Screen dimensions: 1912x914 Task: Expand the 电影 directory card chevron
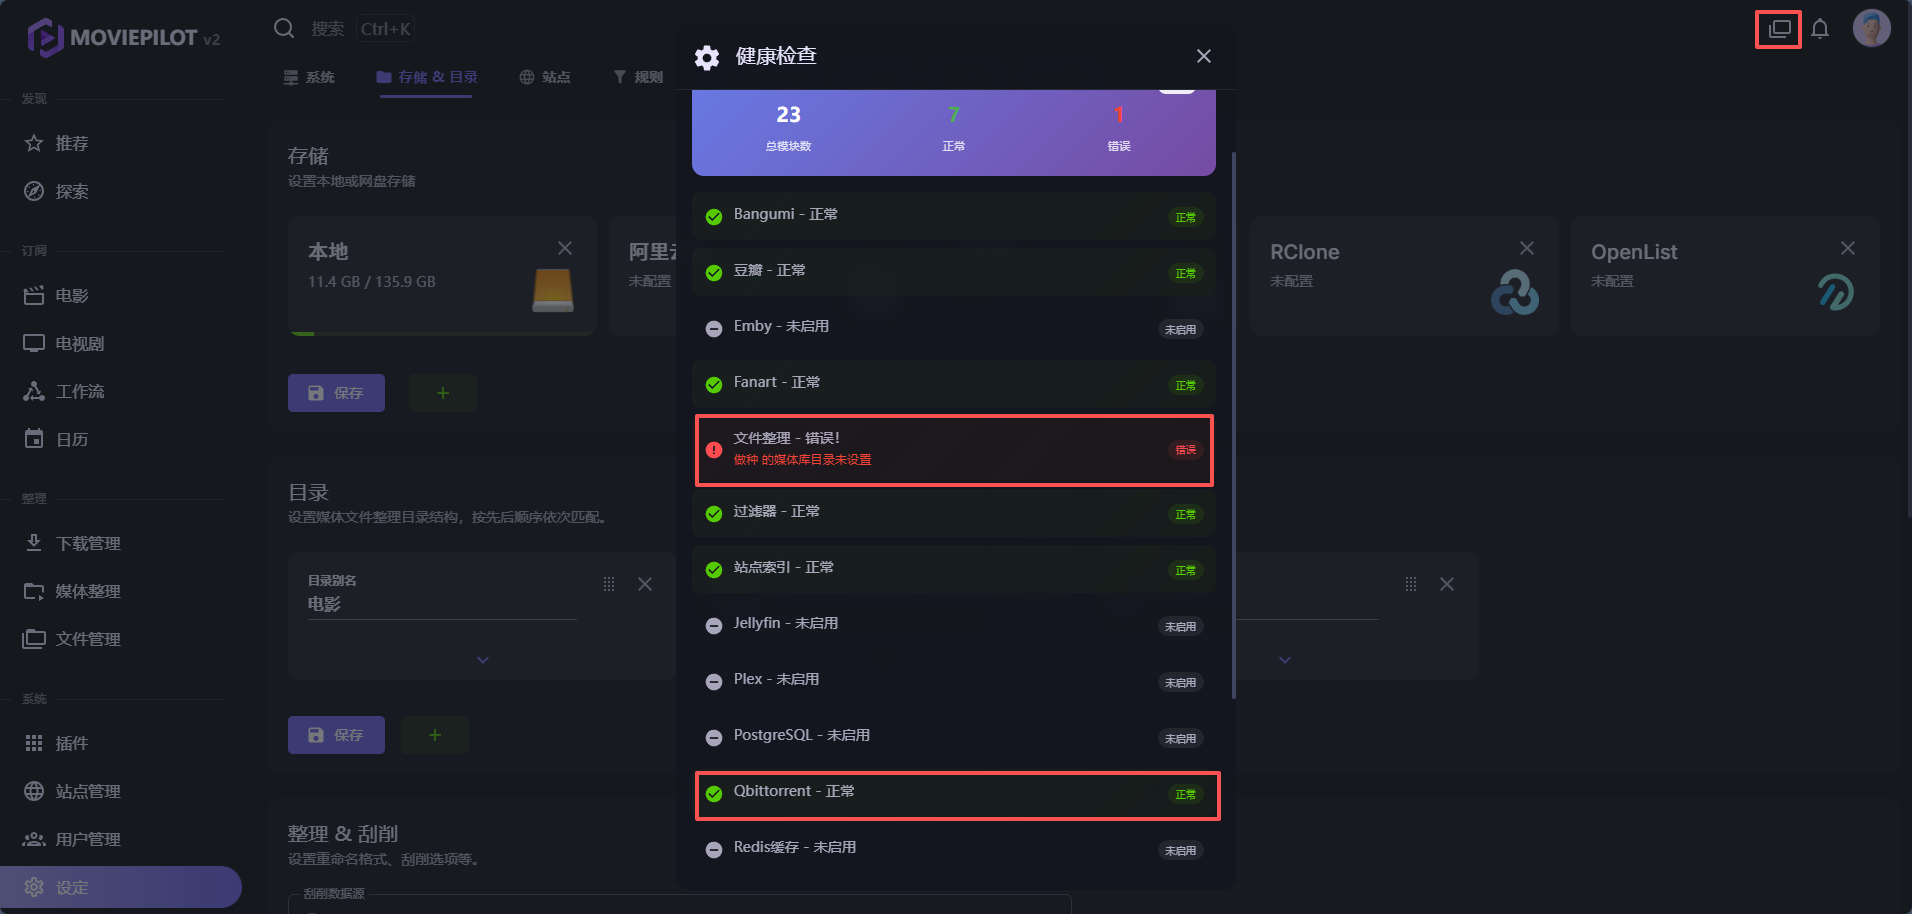[x=483, y=660]
